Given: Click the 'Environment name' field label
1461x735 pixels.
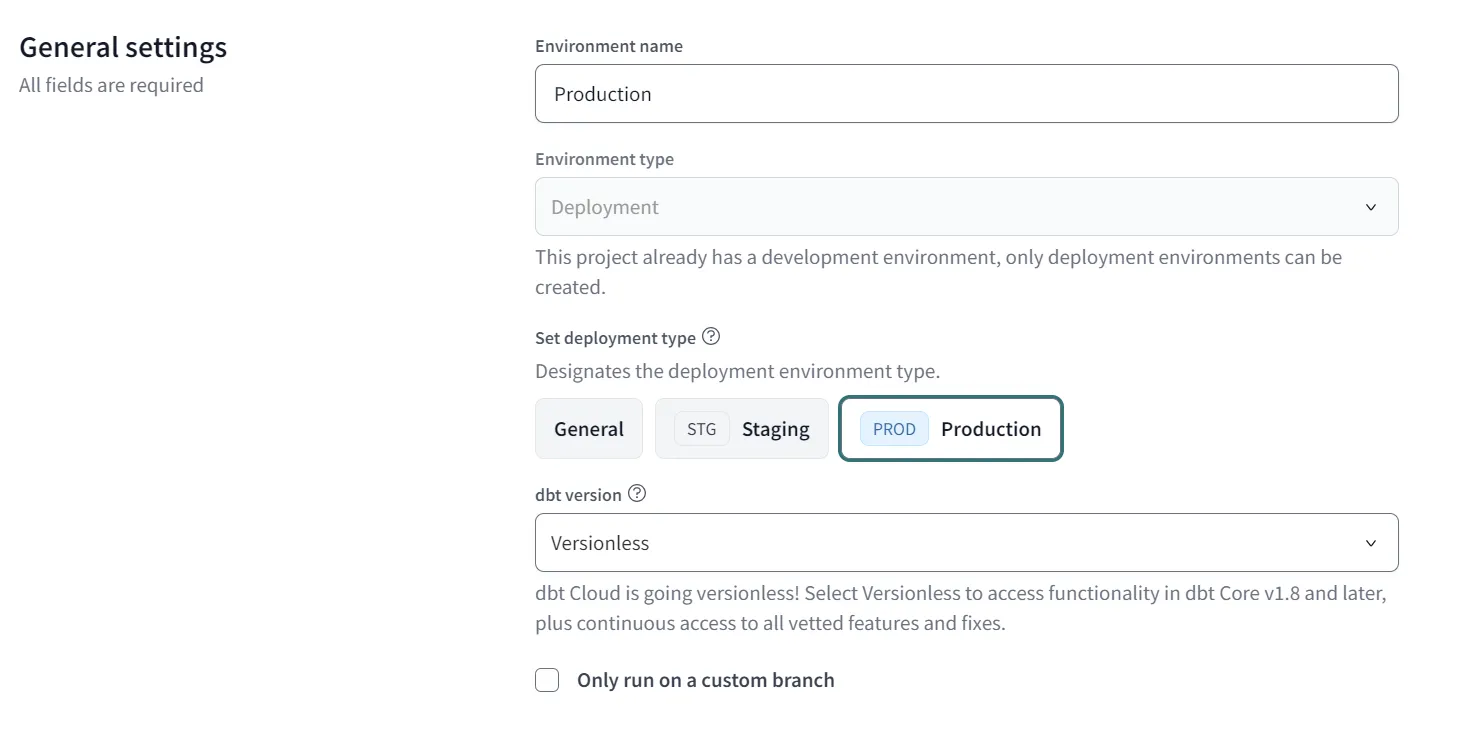Looking at the screenshot, I should pos(609,46).
